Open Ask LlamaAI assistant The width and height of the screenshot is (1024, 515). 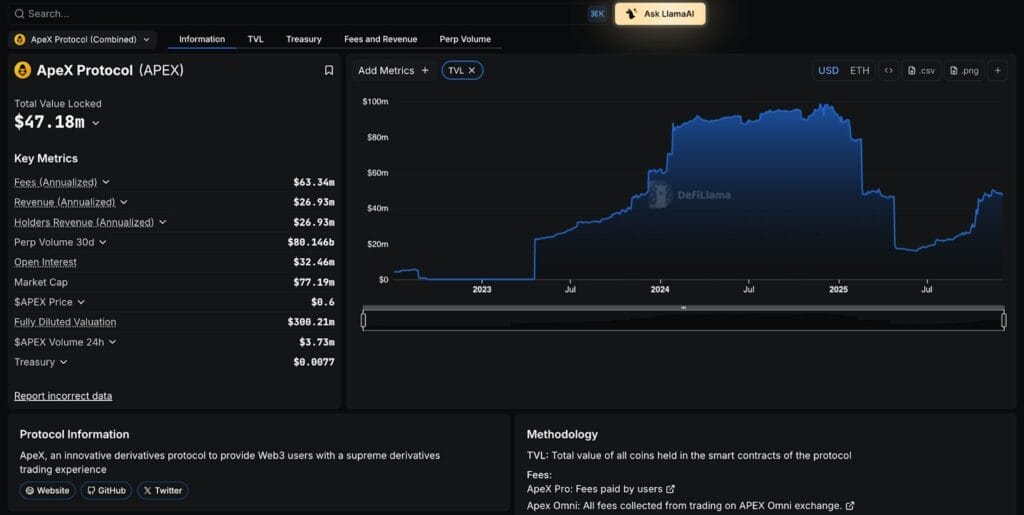[x=660, y=14]
